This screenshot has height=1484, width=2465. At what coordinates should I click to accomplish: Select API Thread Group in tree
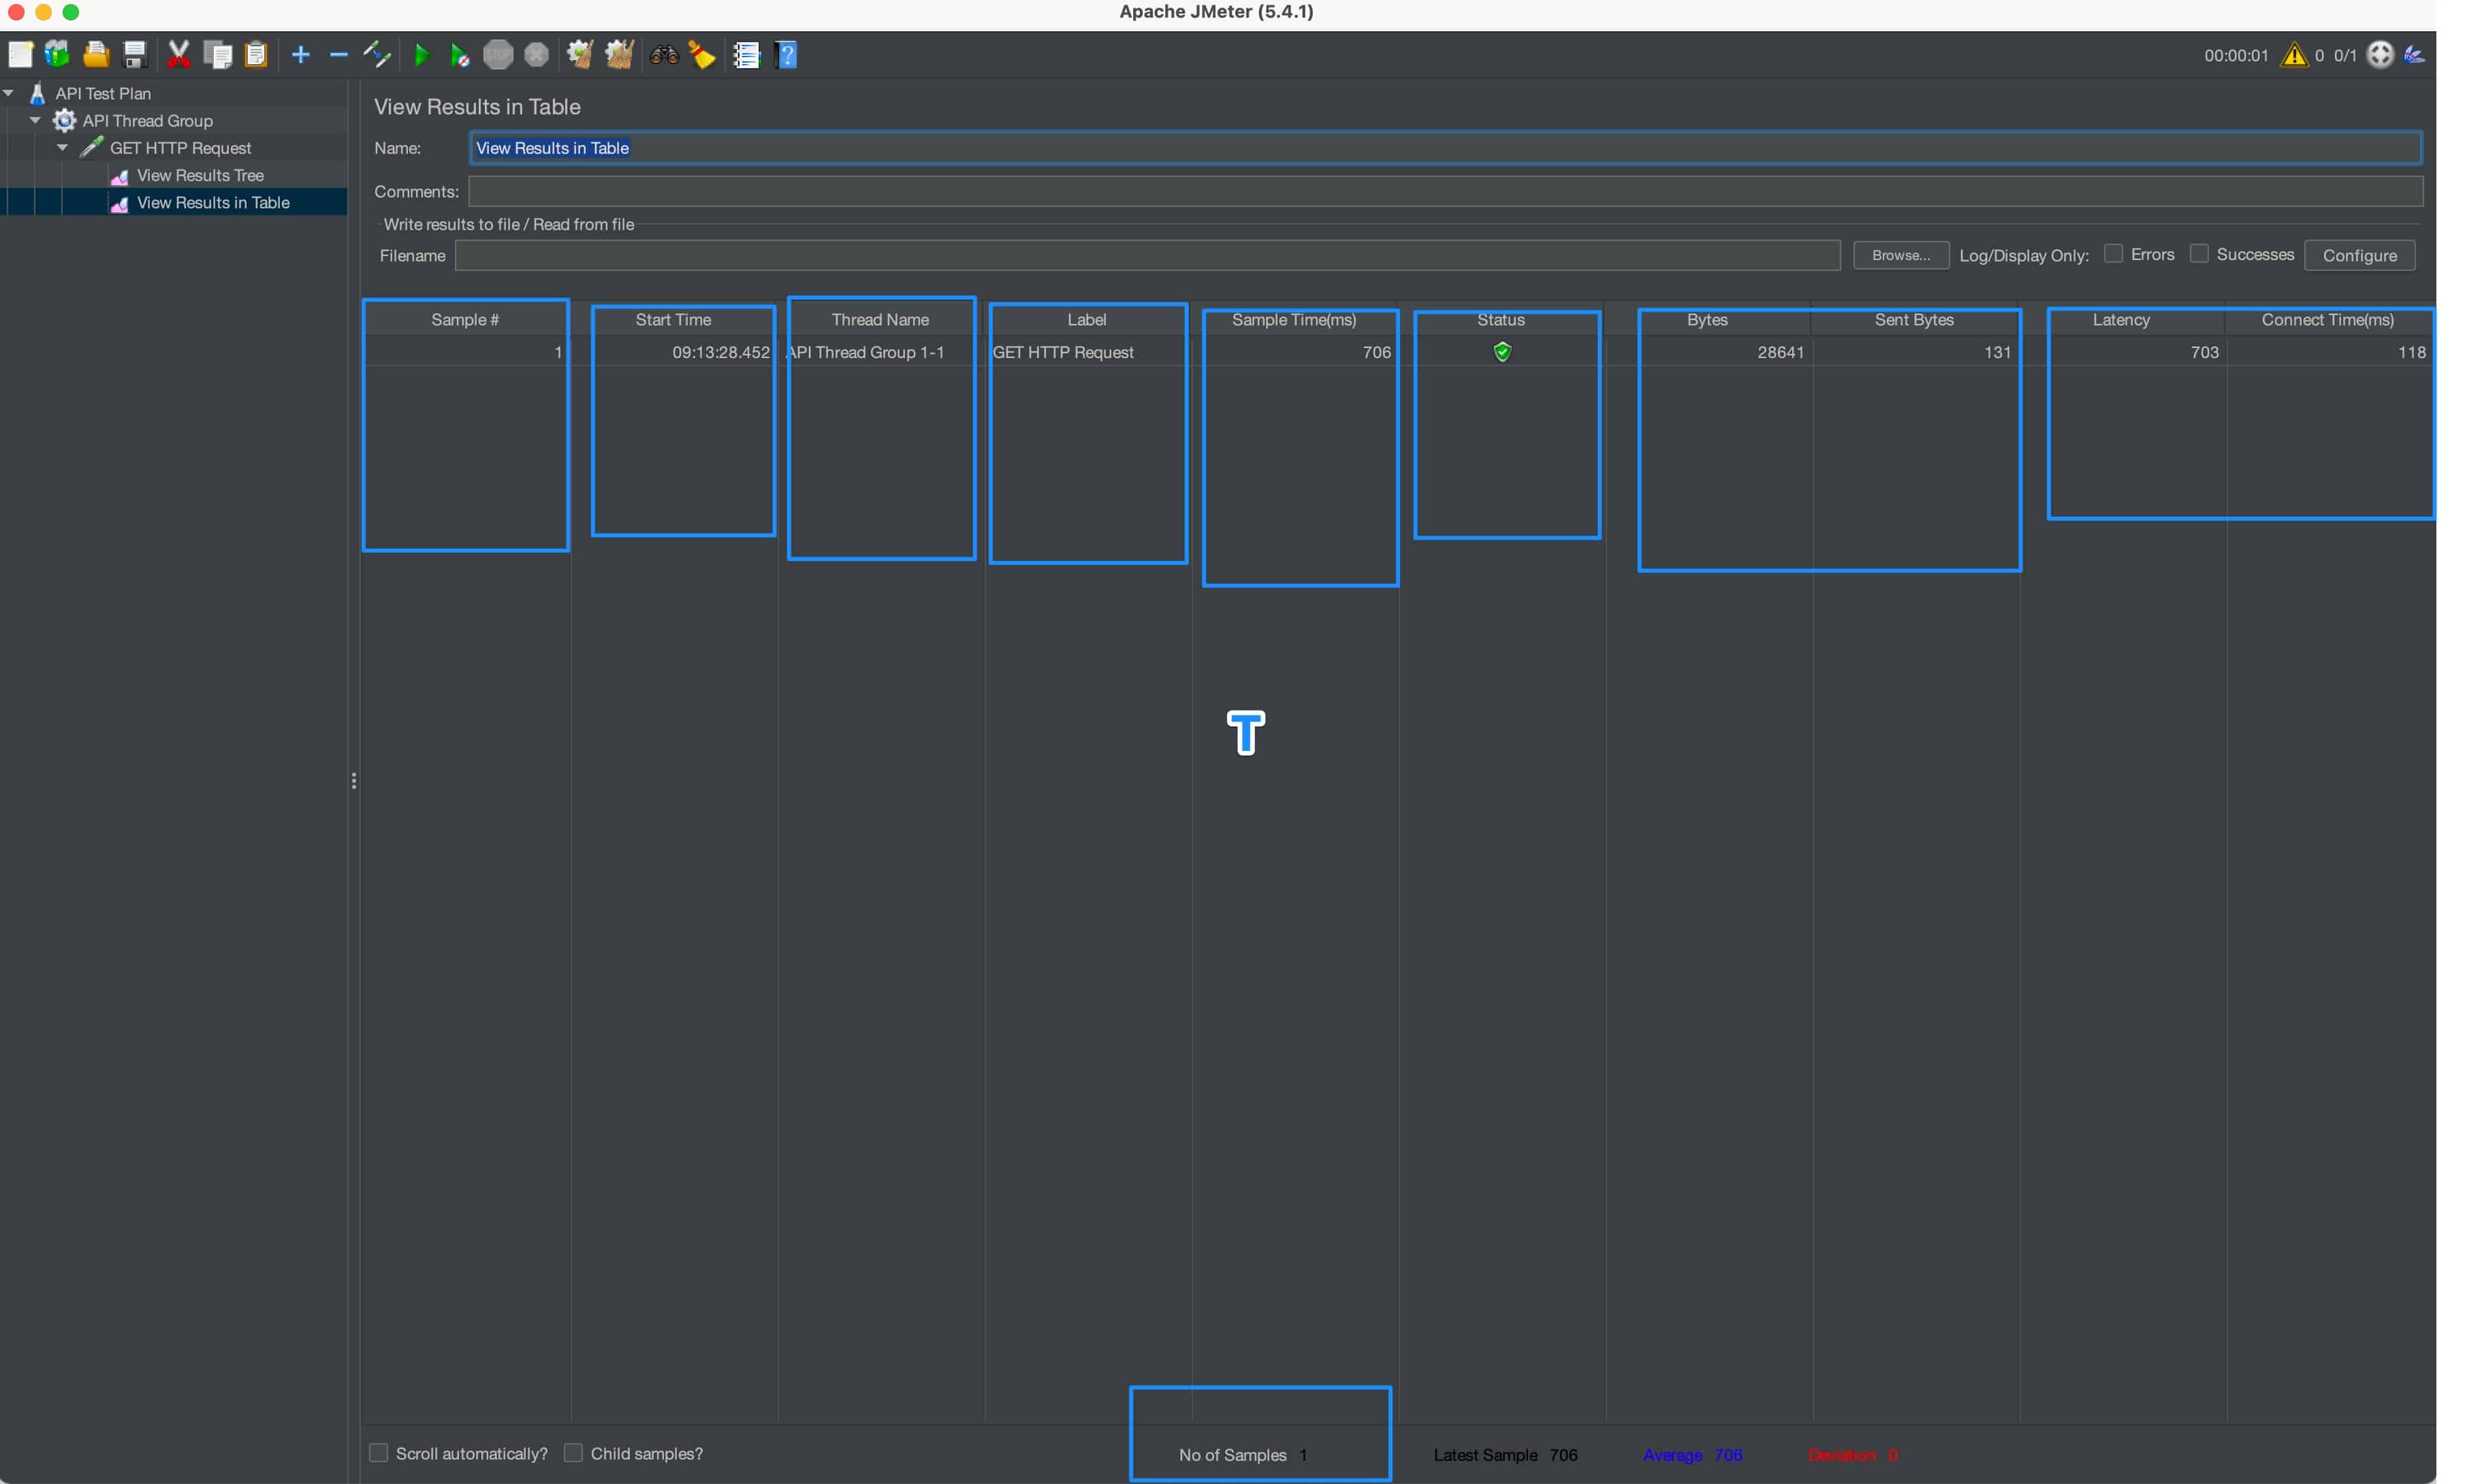(148, 120)
